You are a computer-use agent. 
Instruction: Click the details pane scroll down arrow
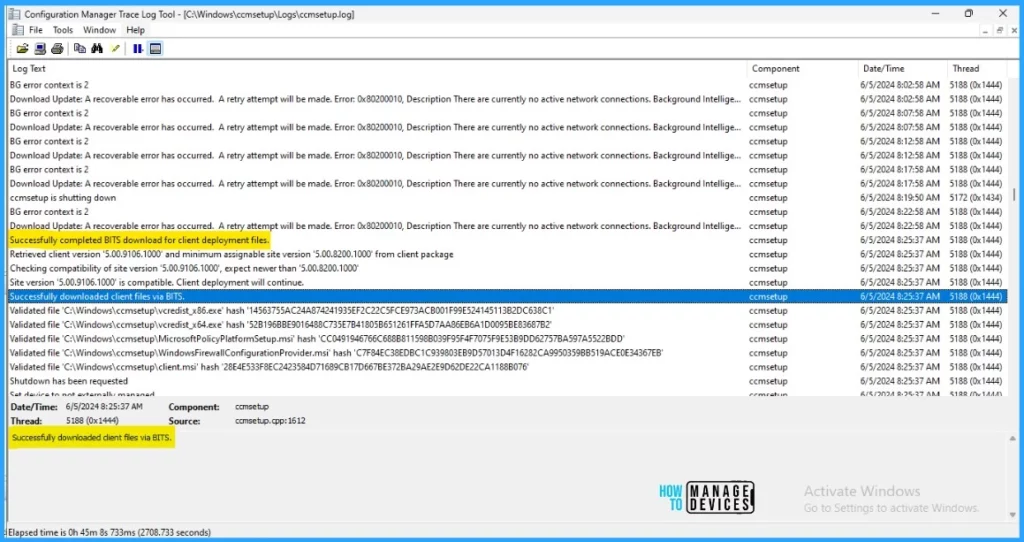coord(1013,515)
